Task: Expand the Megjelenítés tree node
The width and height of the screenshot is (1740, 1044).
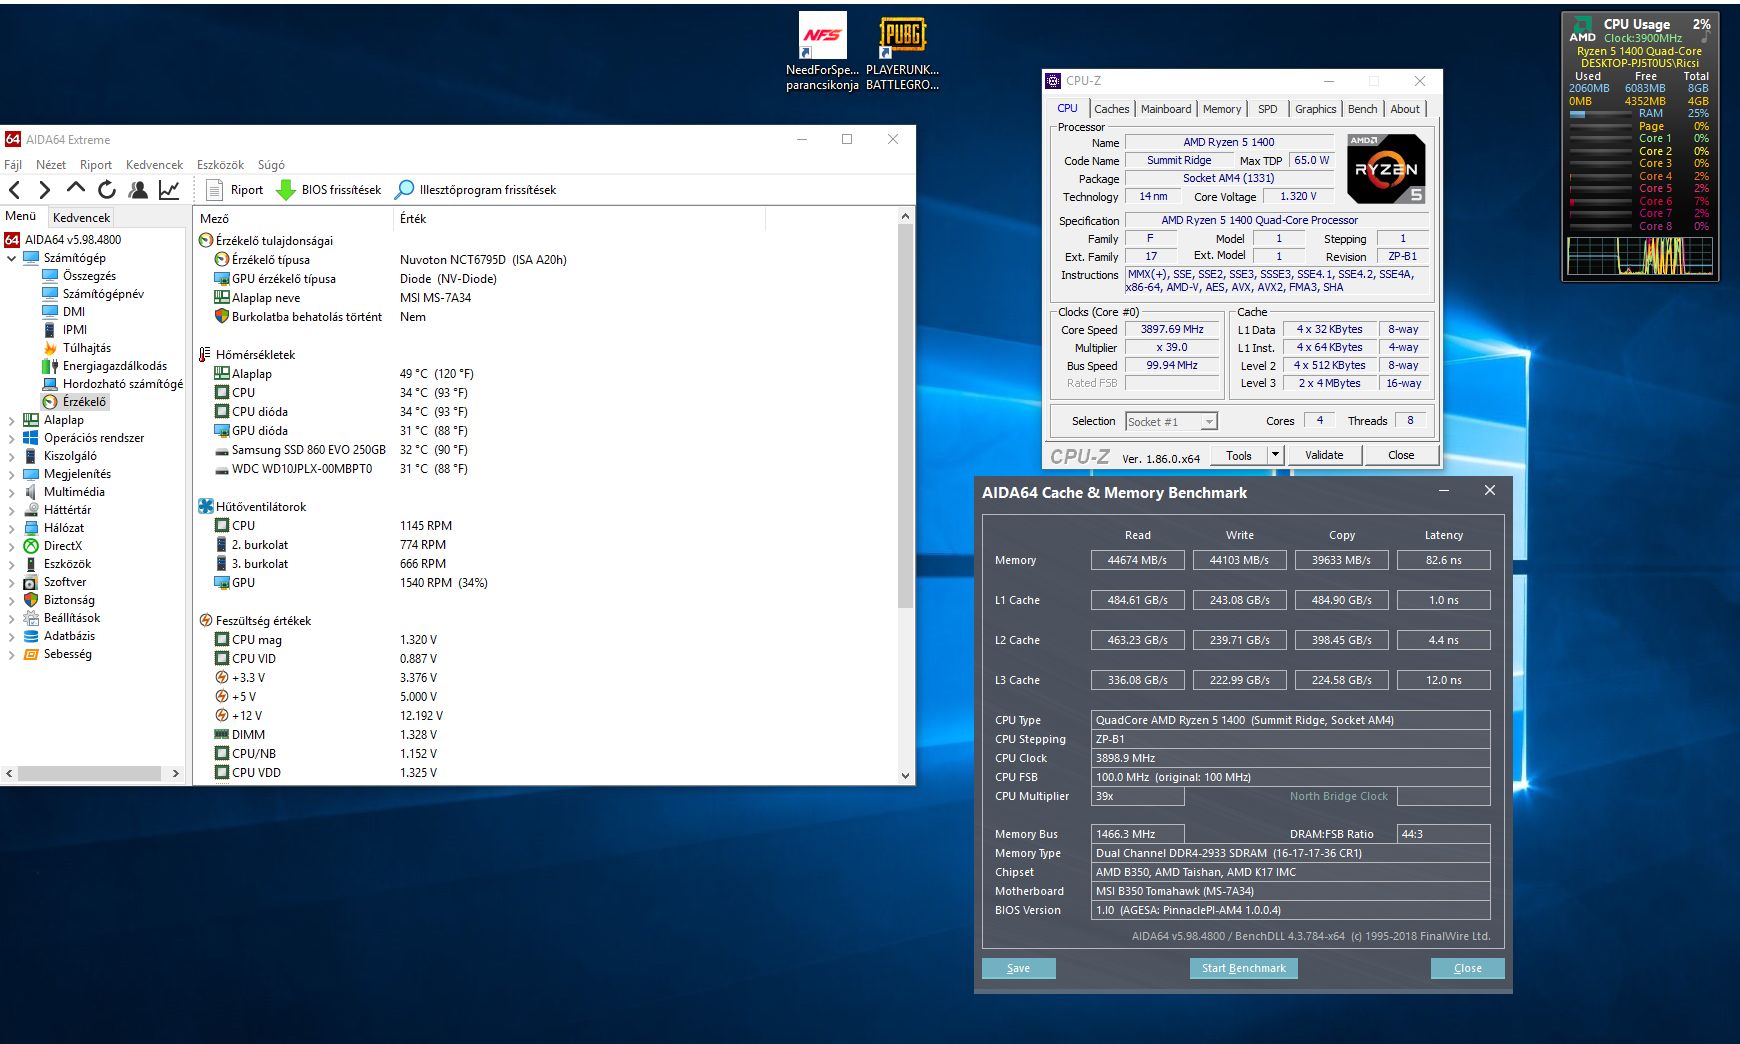Action: pos(11,474)
